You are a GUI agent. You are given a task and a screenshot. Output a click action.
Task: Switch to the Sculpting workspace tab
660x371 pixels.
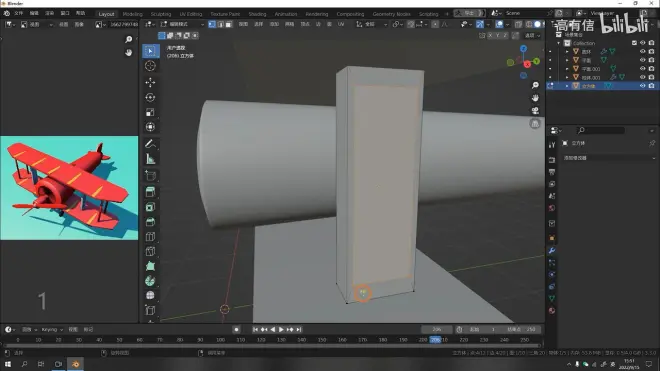(x=161, y=14)
